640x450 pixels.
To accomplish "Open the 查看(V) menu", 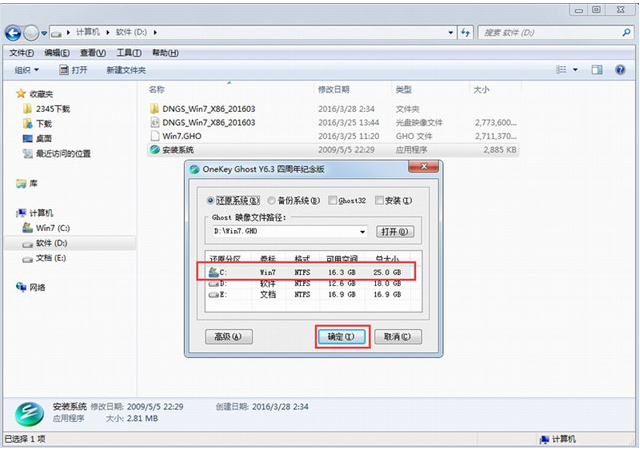I will [x=93, y=53].
